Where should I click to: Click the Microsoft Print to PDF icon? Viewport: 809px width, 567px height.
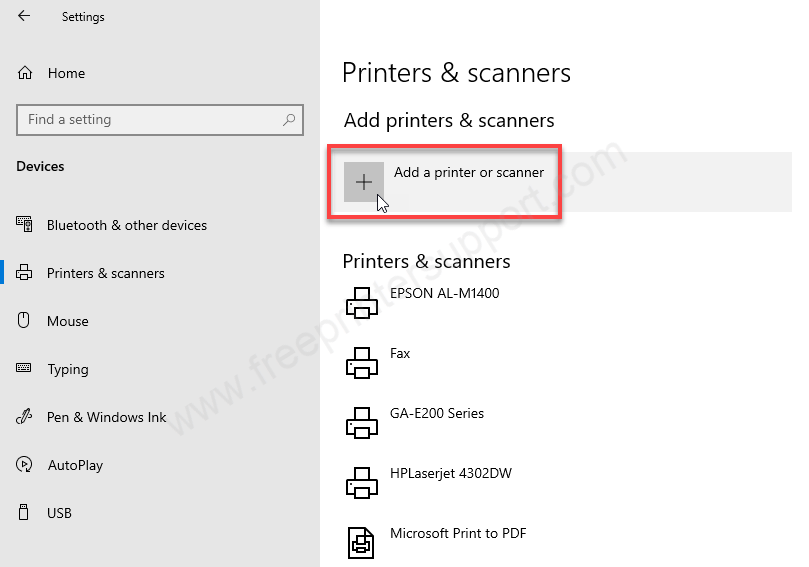coord(362,541)
